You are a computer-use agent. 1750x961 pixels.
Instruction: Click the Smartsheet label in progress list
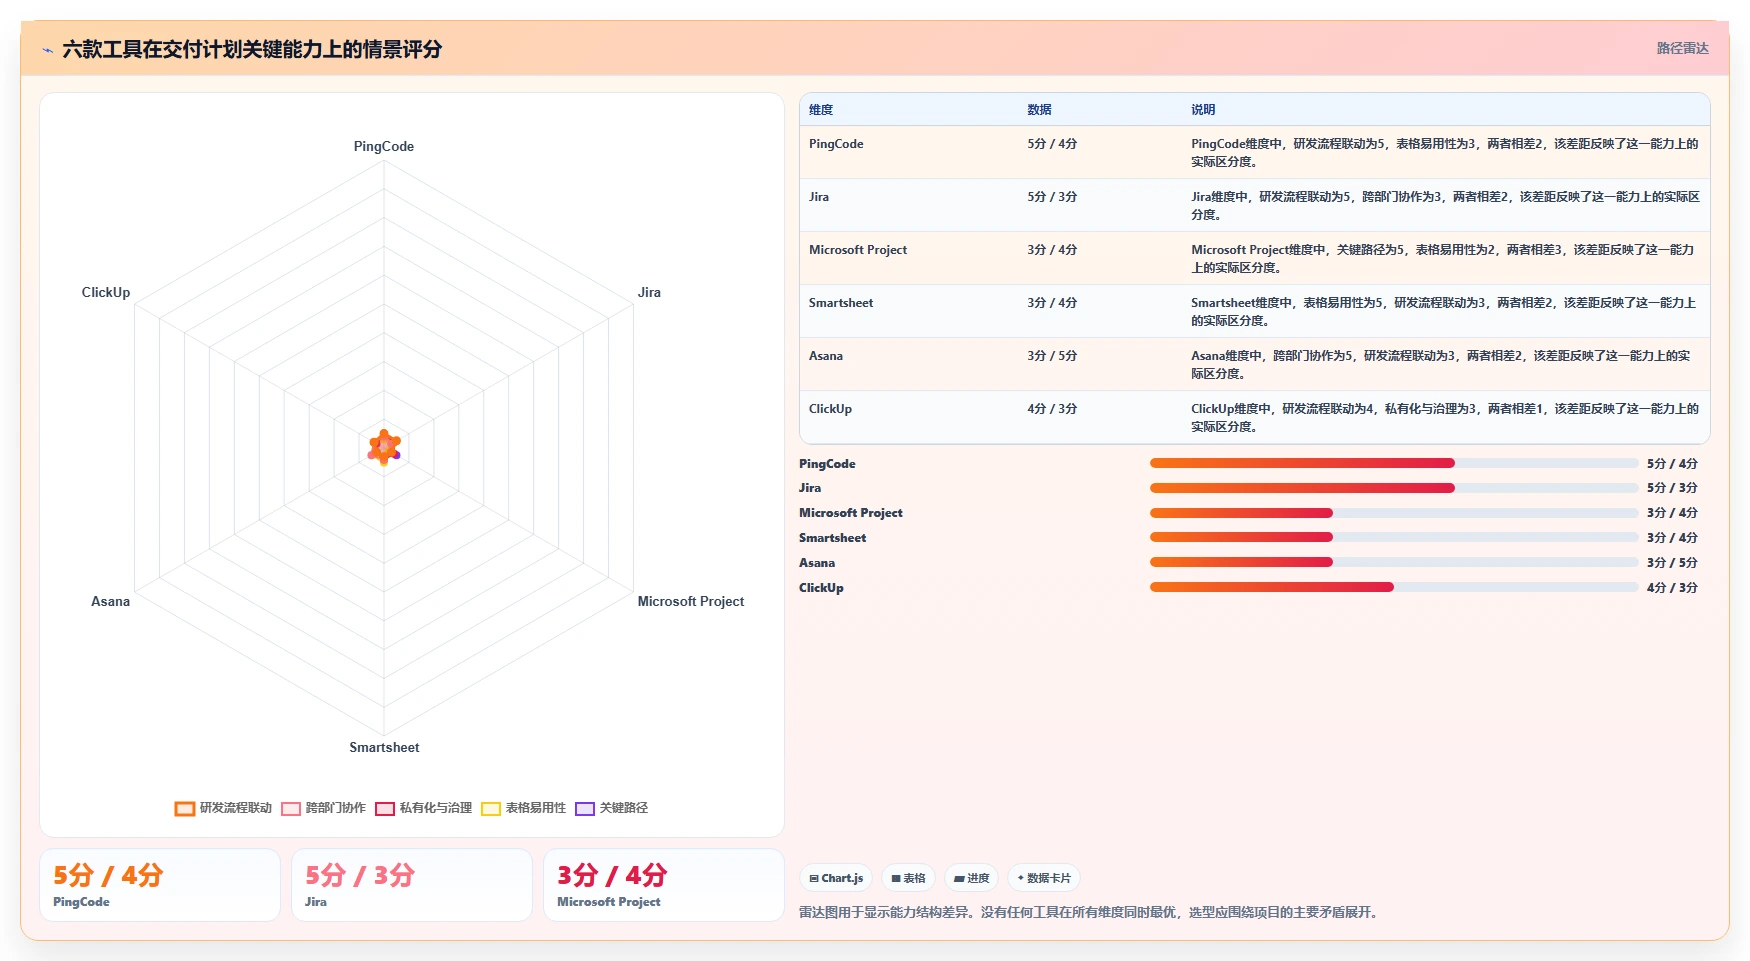pyautogui.click(x=833, y=538)
